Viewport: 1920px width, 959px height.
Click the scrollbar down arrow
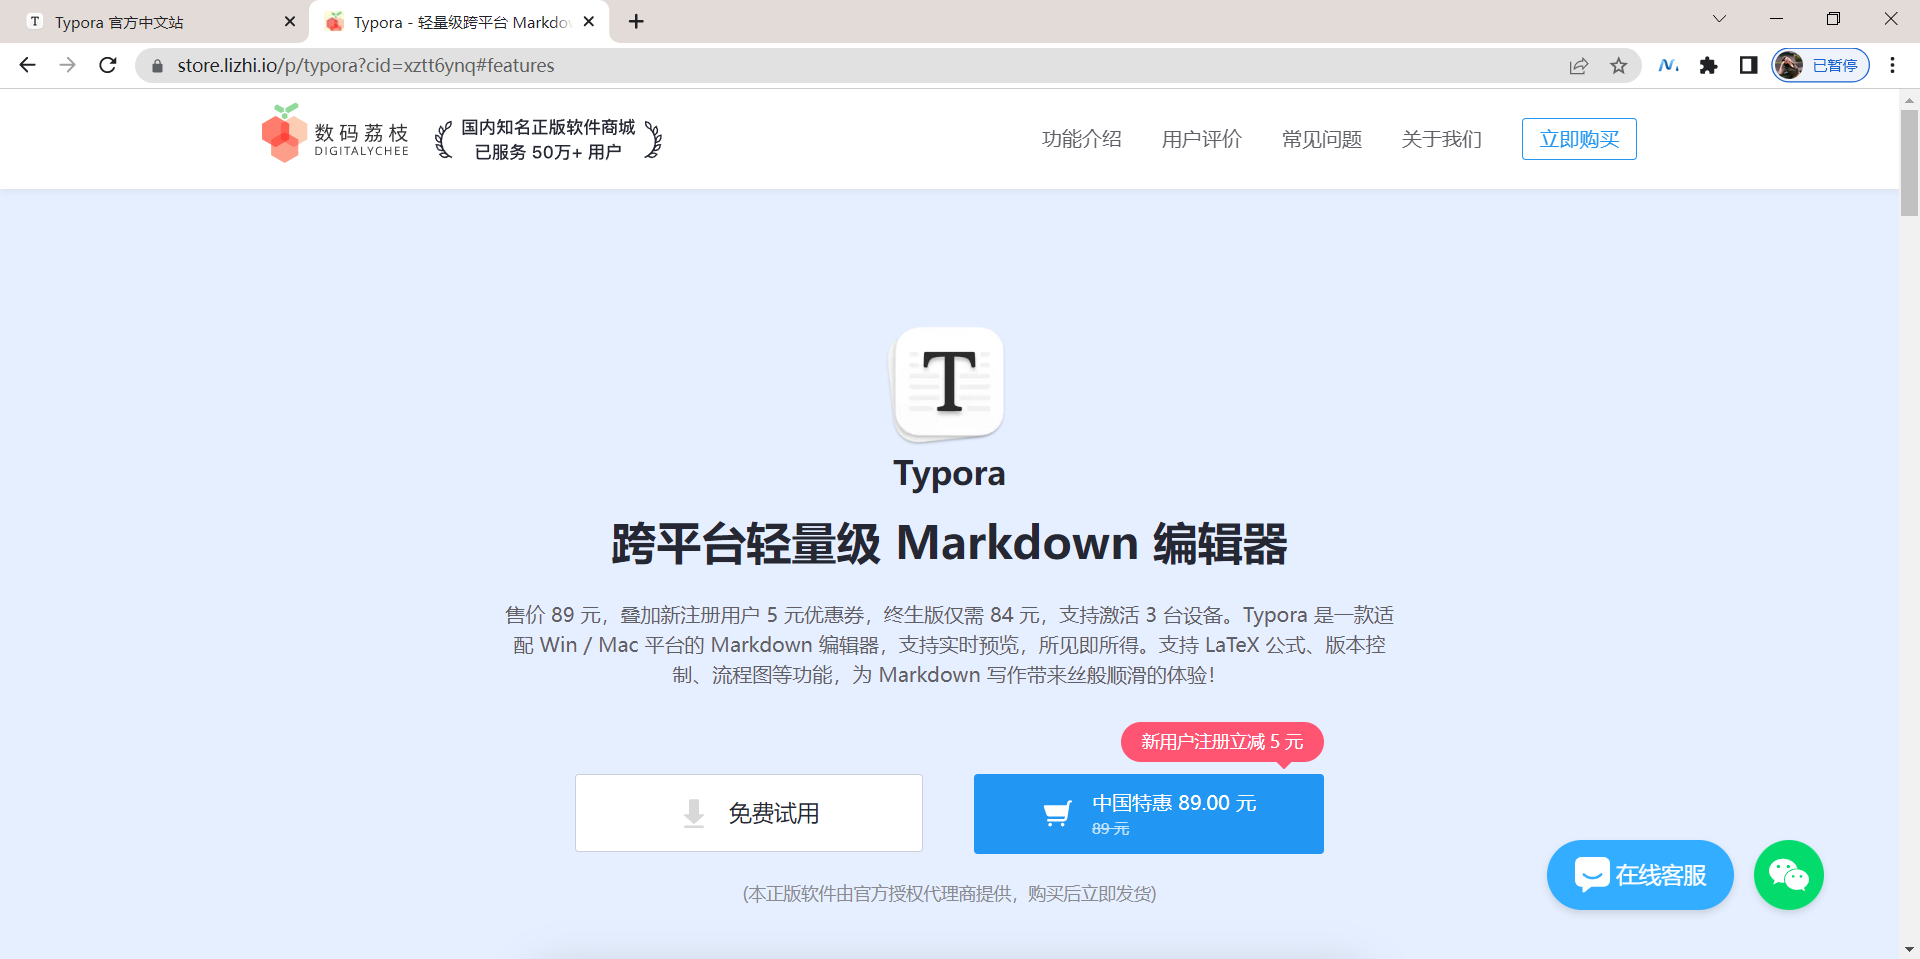1909,949
